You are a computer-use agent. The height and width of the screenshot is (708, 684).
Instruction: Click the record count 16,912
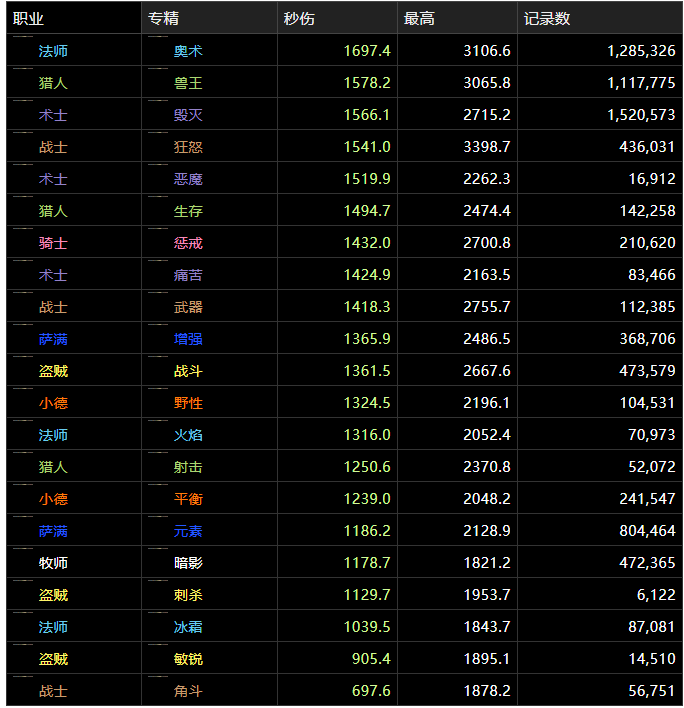652,179
